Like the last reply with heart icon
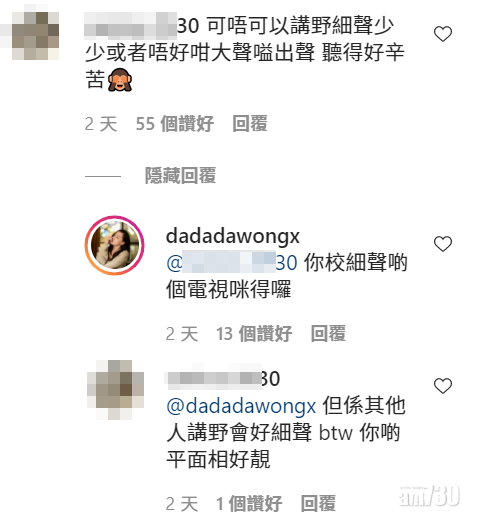Viewport: 480px width, 525px height. pos(443,386)
